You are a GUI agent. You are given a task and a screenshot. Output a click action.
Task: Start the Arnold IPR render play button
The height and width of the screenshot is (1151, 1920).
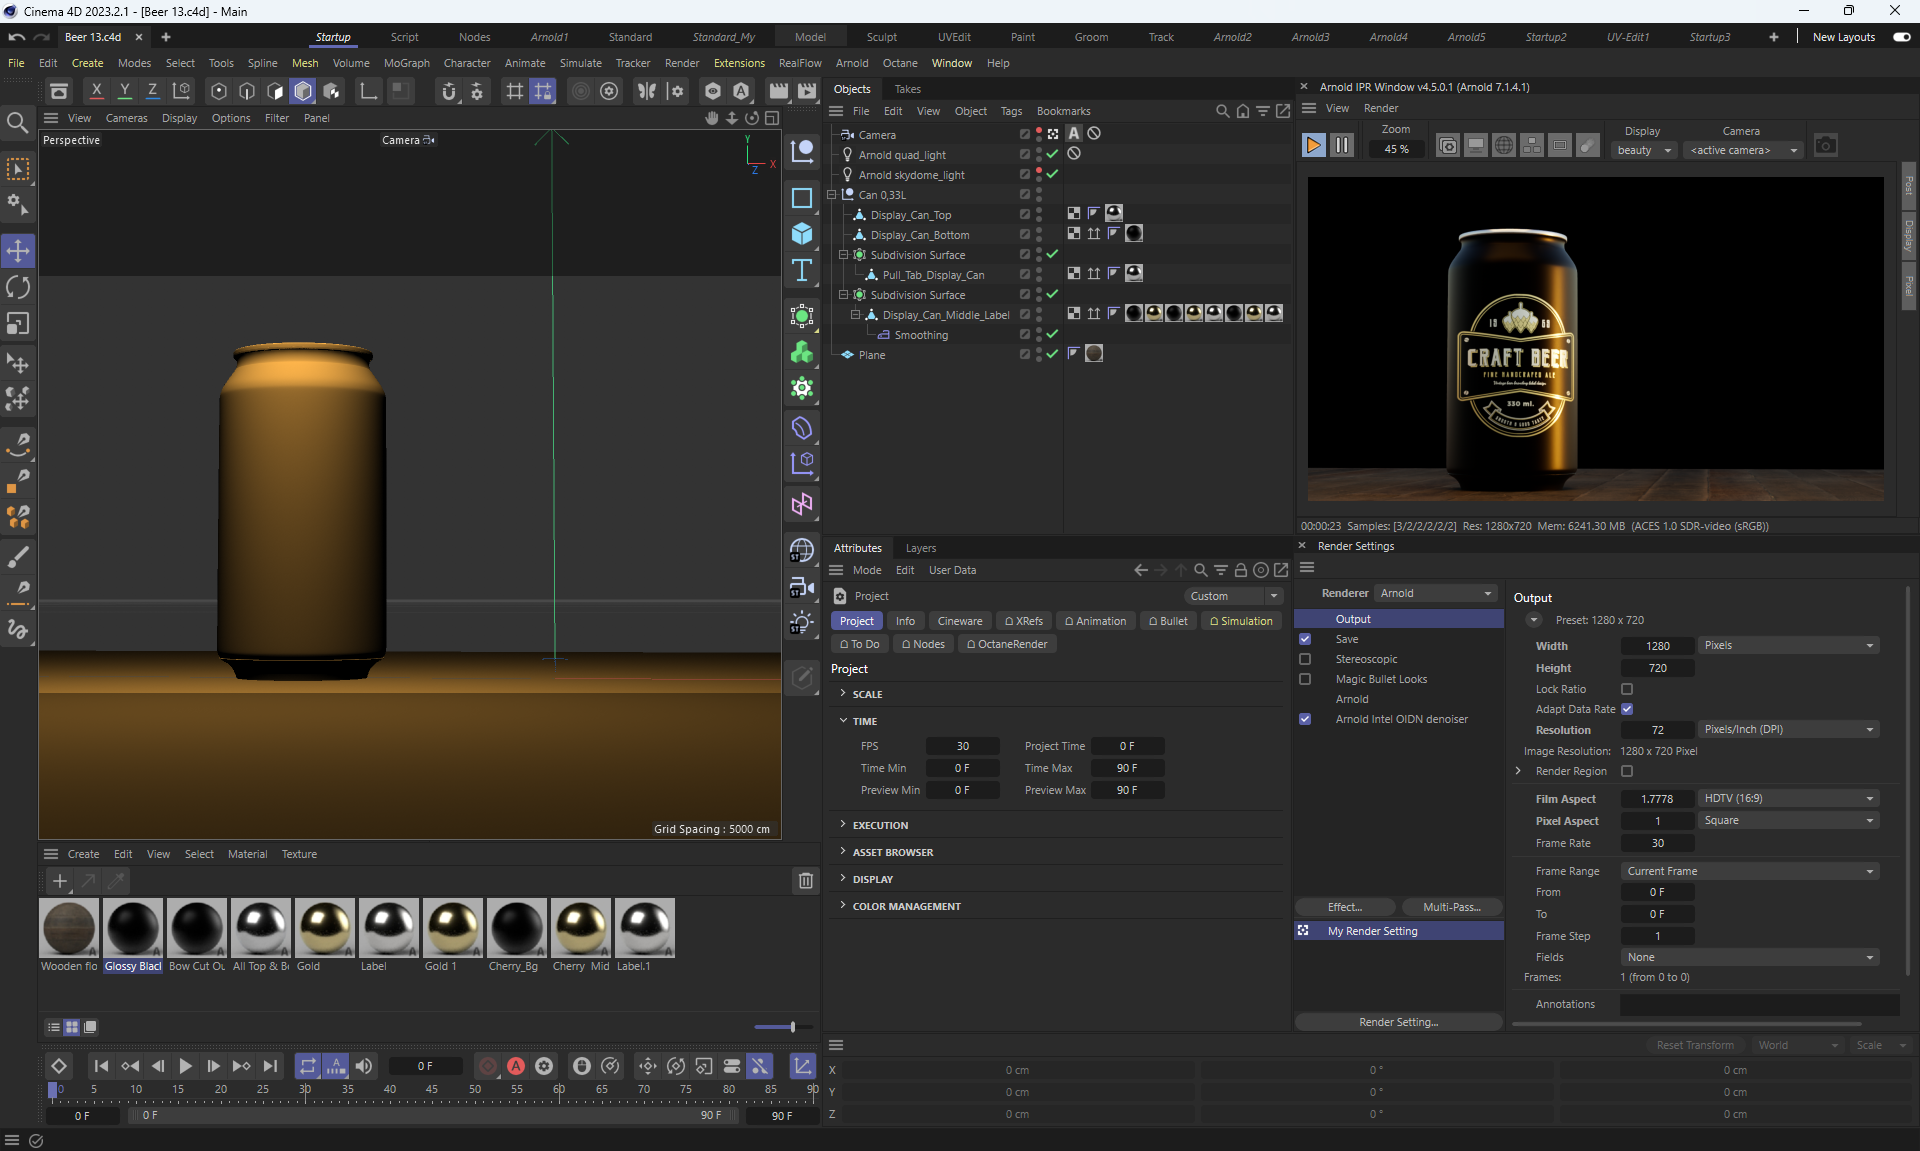[x=1313, y=146]
